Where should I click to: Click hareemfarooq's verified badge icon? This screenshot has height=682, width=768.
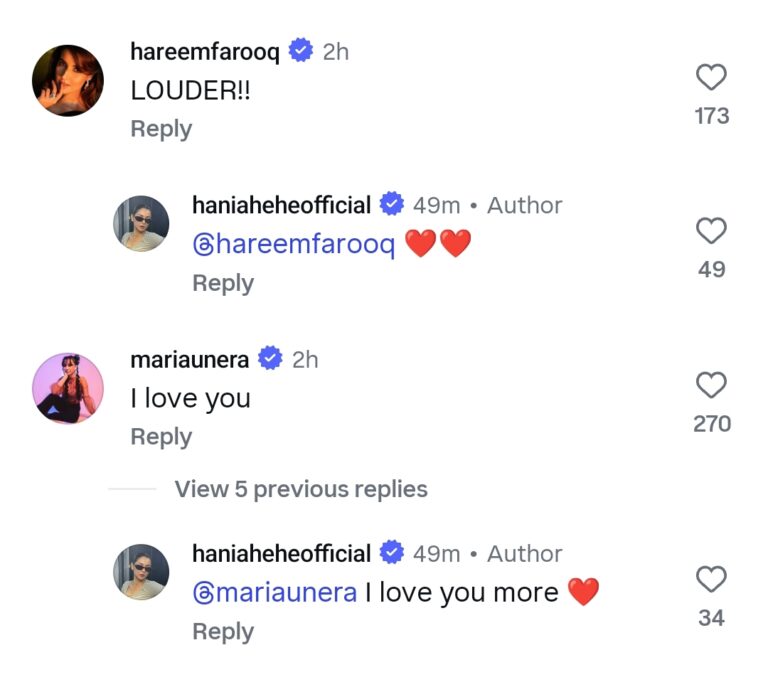pos(299,51)
